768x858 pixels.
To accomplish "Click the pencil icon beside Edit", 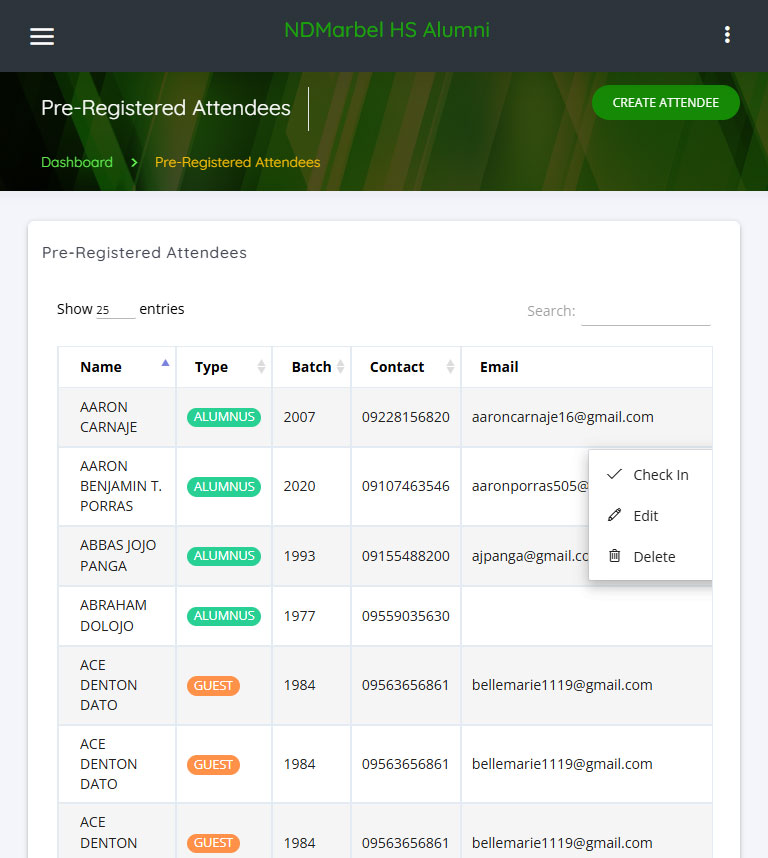I will pos(614,515).
